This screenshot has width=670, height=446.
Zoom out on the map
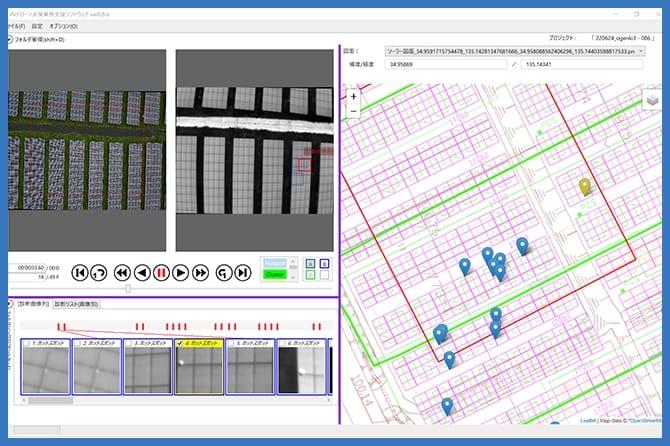click(354, 113)
